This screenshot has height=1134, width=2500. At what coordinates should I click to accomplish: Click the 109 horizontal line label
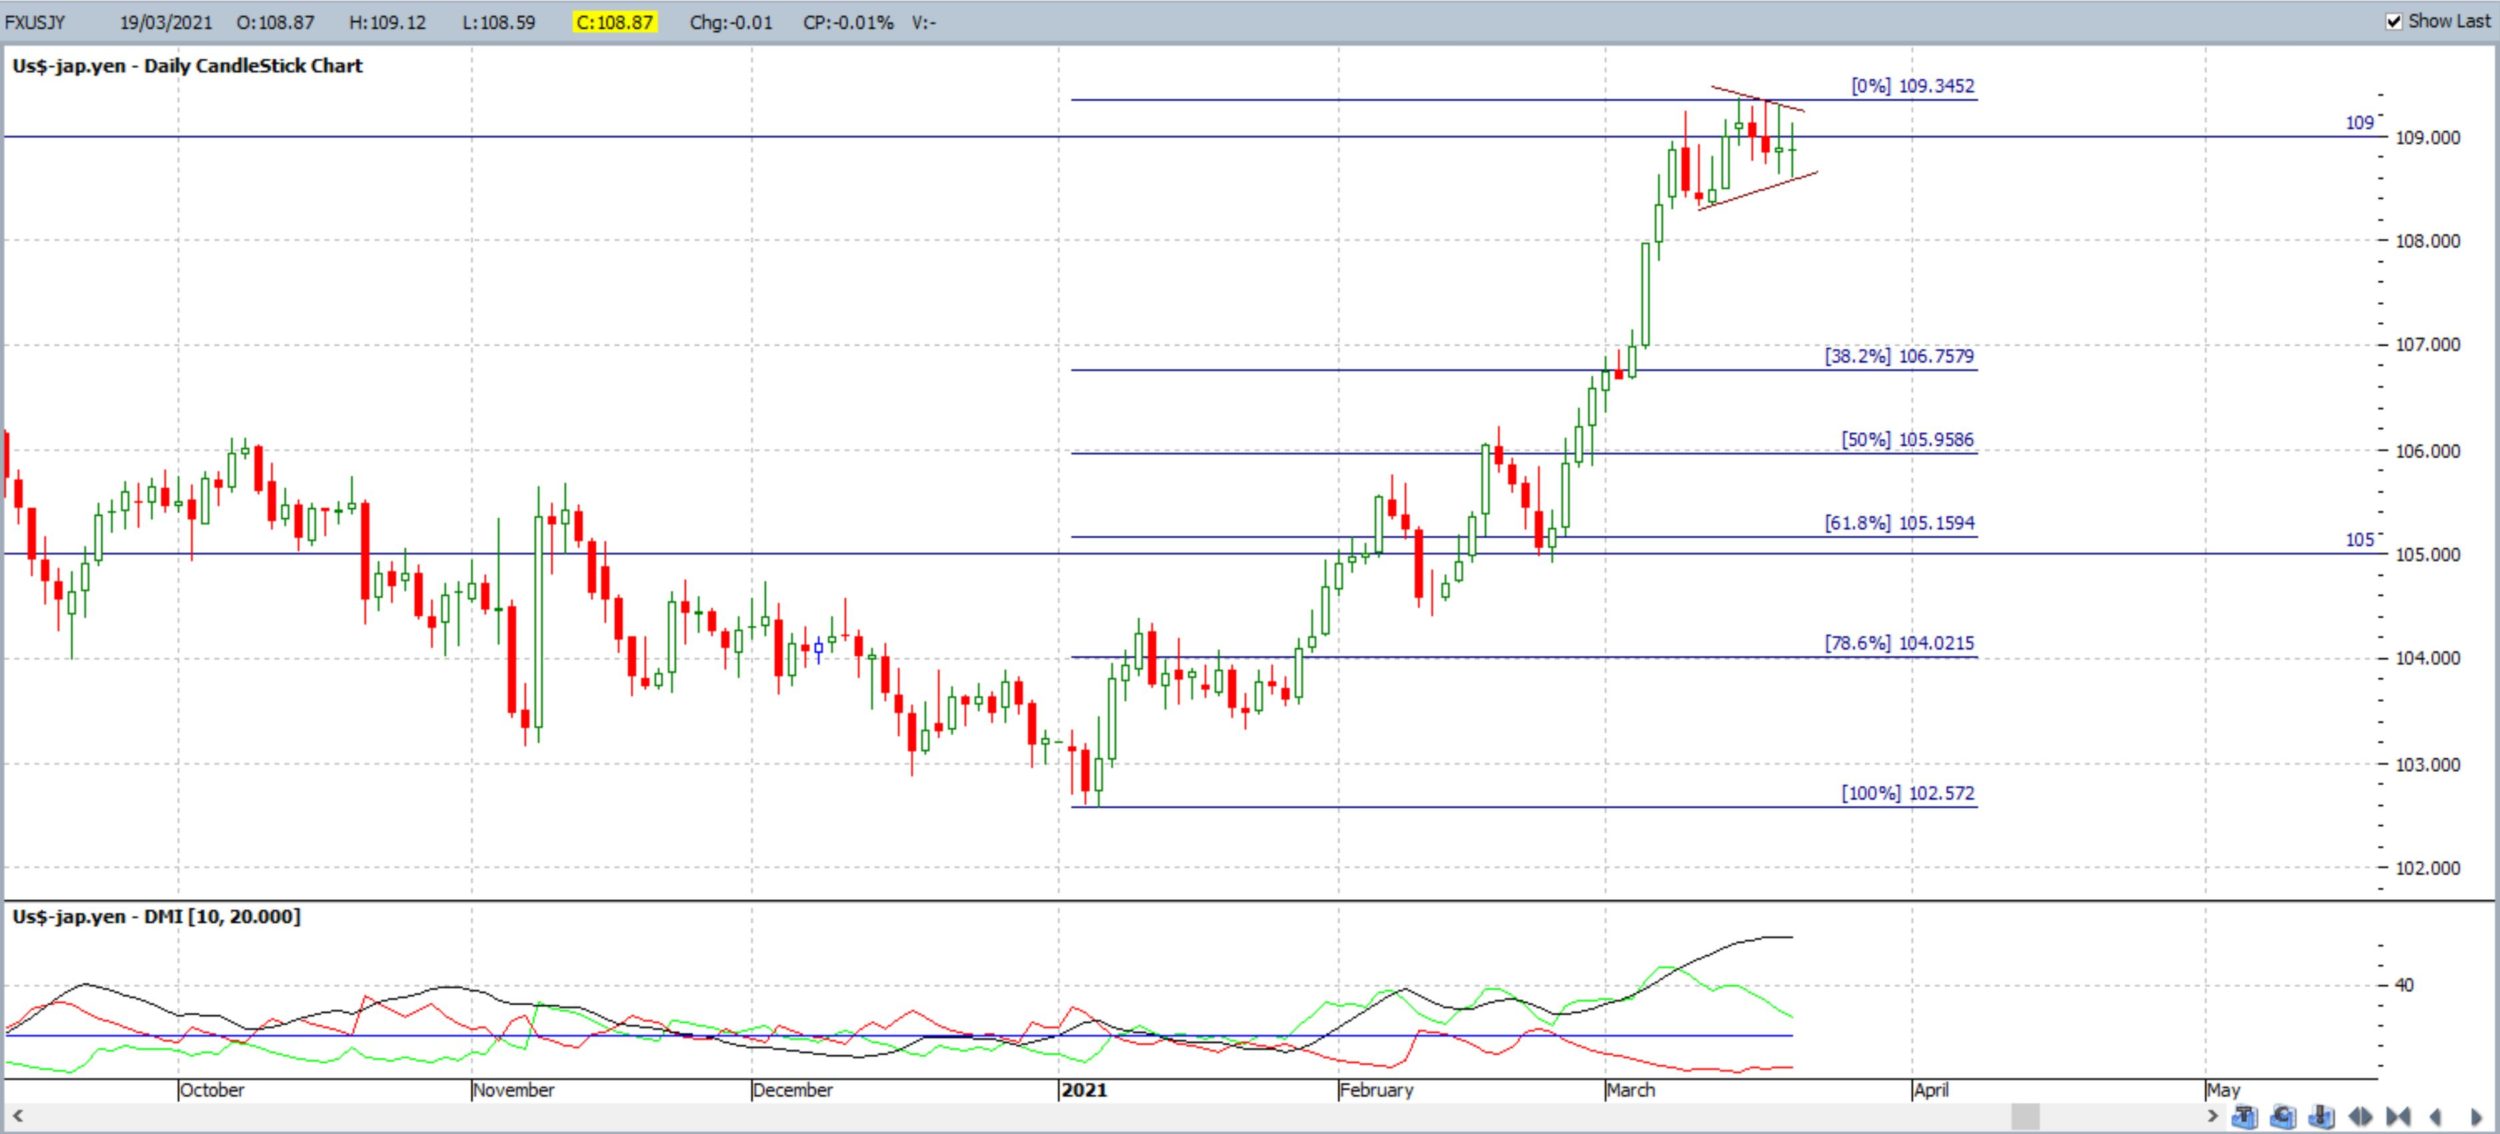tap(2359, 123)
